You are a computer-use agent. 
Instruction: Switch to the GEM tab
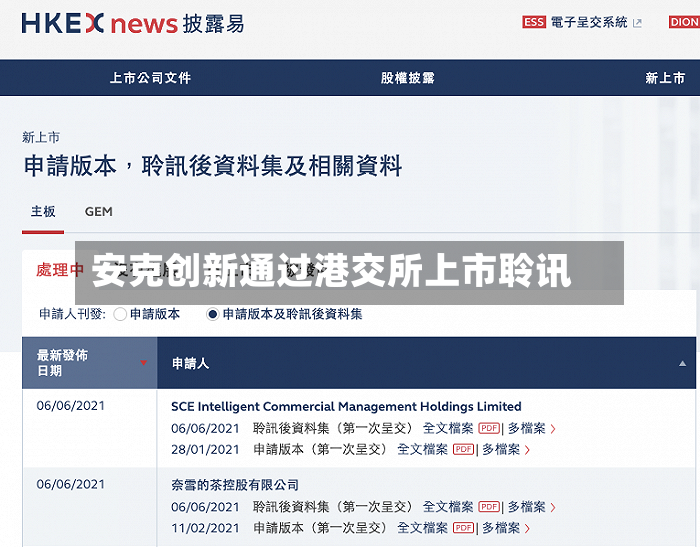tap(99, 211)
